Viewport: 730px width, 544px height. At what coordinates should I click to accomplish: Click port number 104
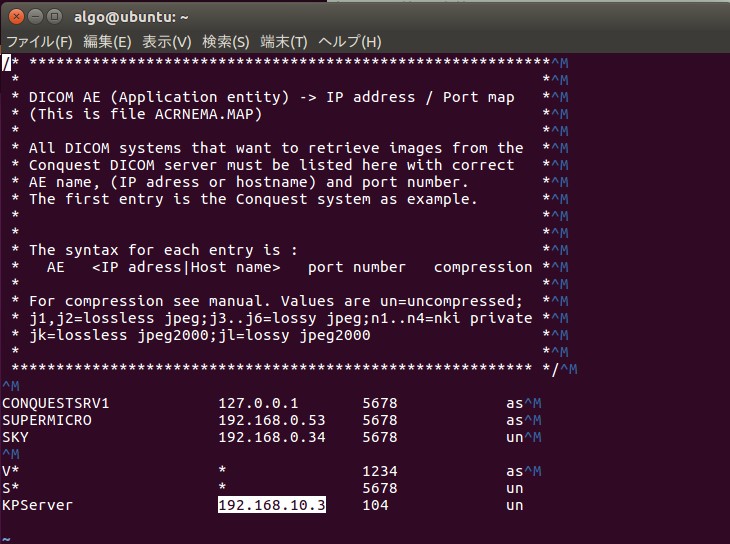coord(375,505)
